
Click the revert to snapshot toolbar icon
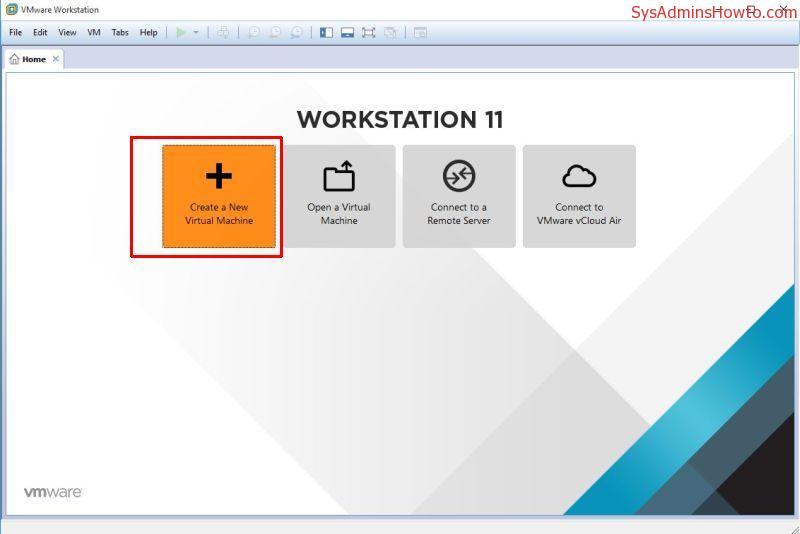click(274, 33)
